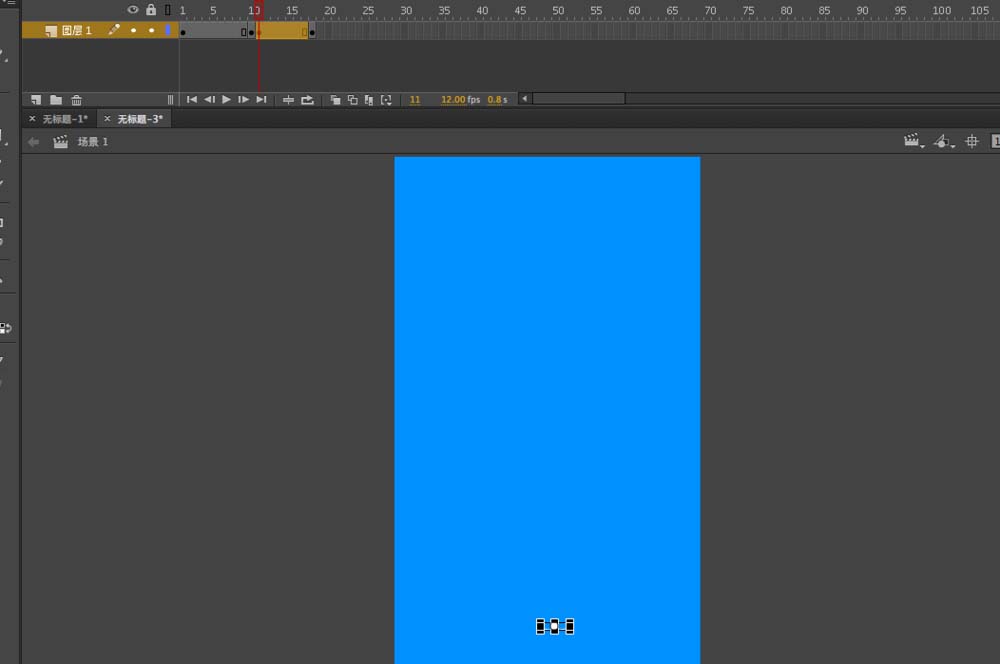Open the Edit Scene dropdown
This screenshot has width=1000, height=664.
[913, 141]
